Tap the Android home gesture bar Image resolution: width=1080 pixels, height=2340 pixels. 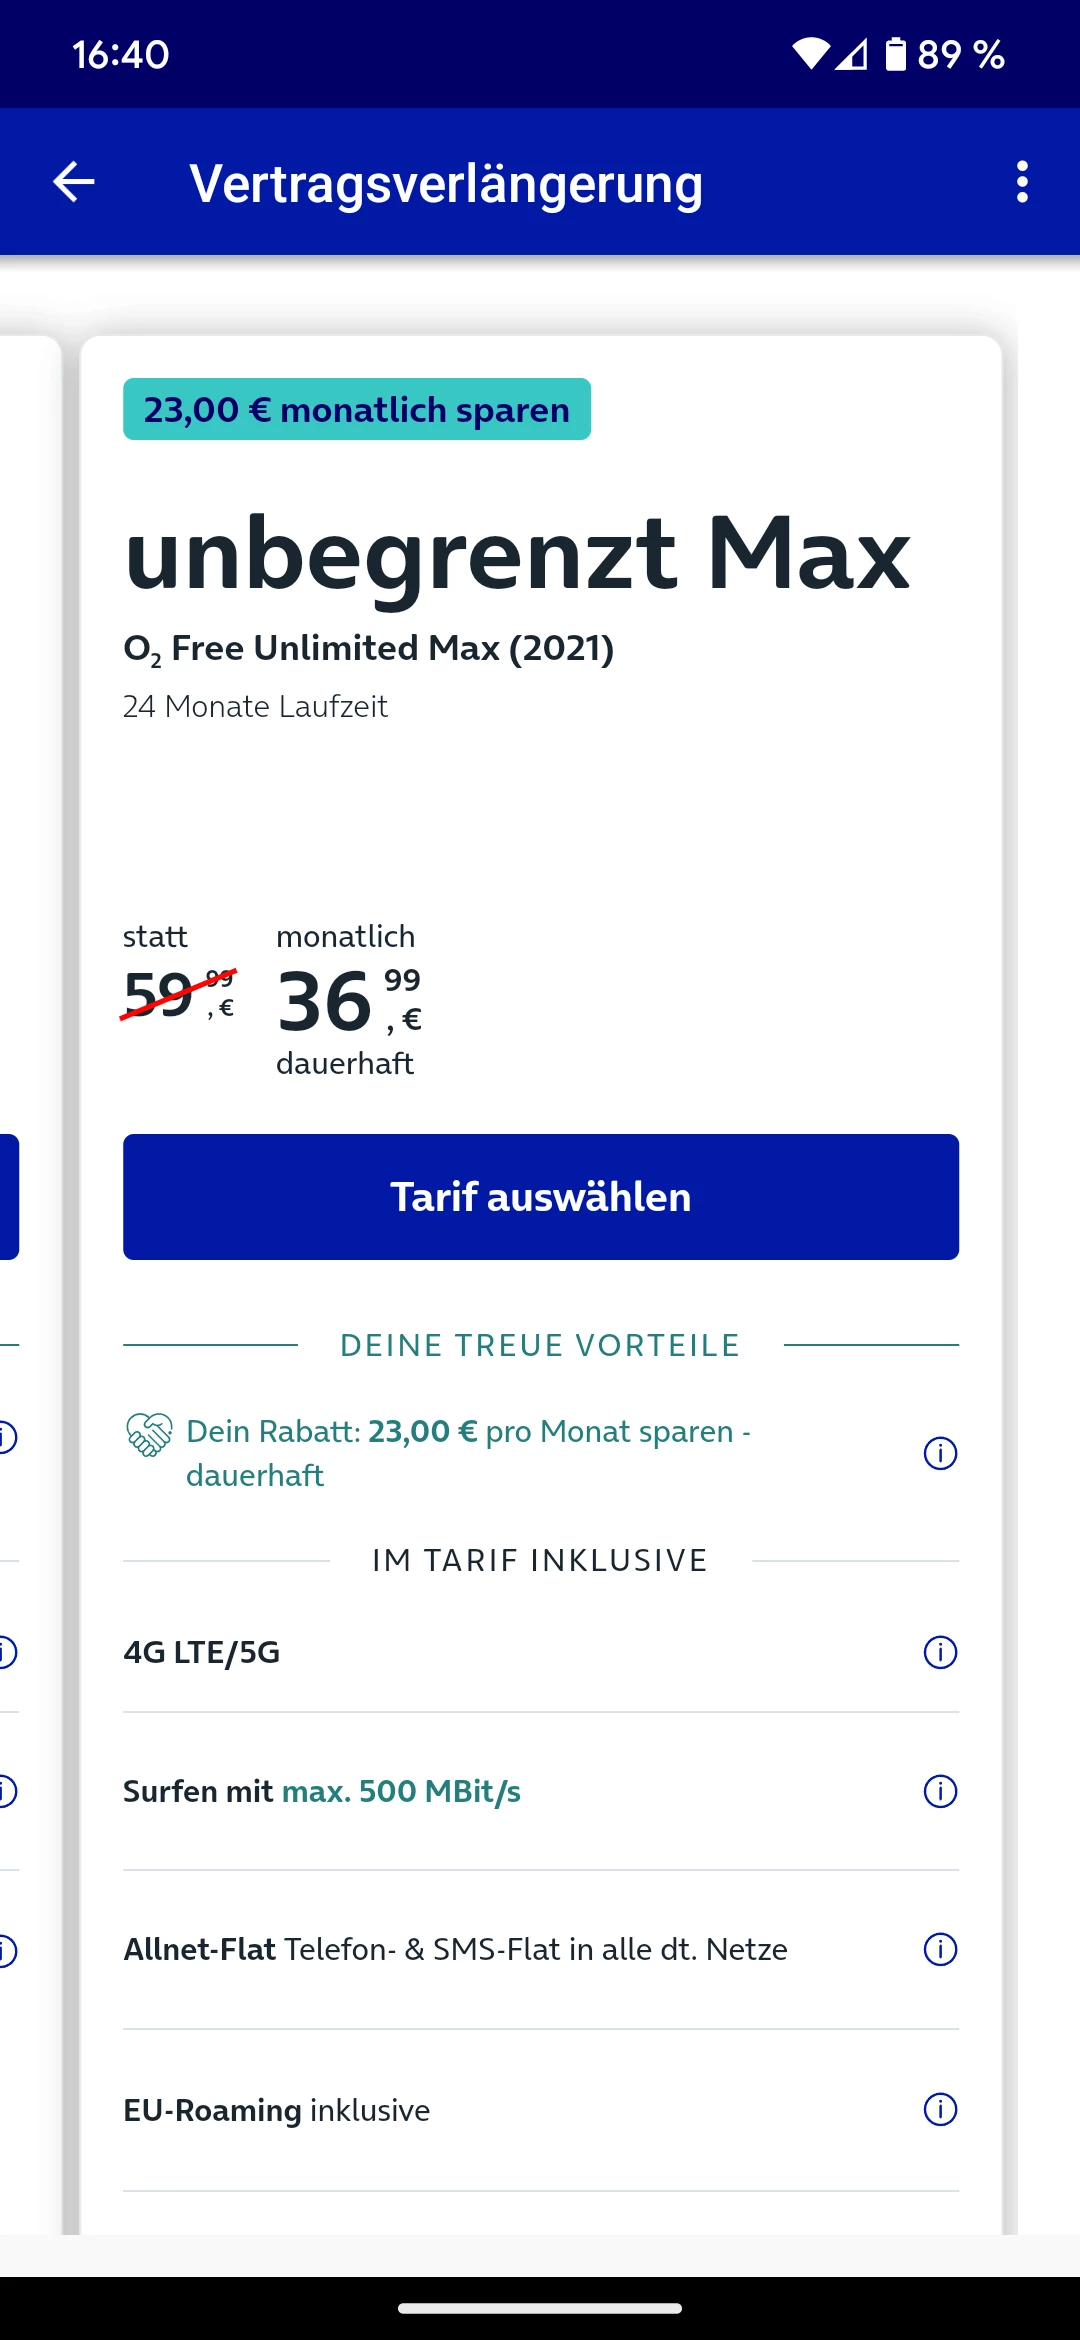[540, 2309]
